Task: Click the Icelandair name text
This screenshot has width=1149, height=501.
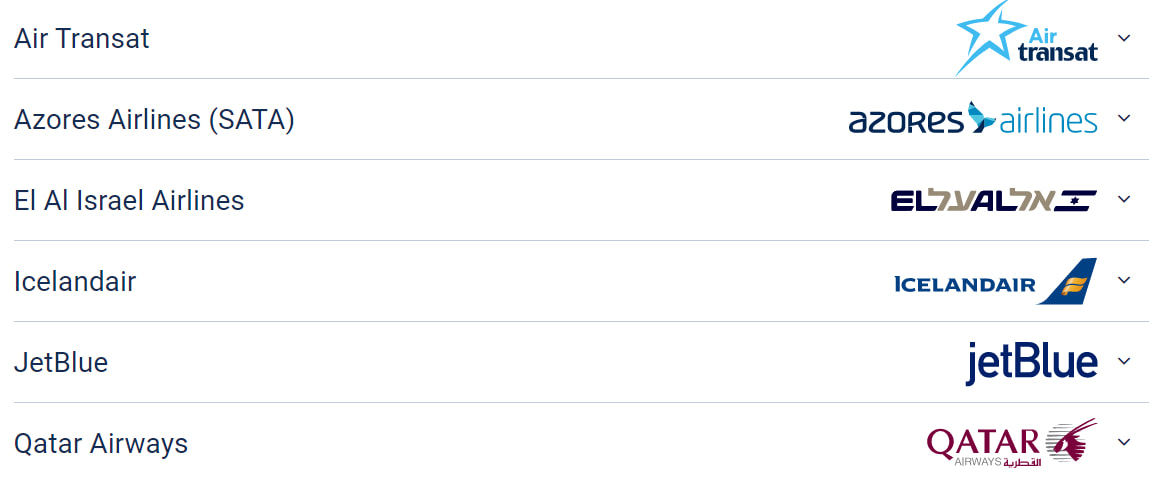Action: pyautogui.click(x=75, y=282)
